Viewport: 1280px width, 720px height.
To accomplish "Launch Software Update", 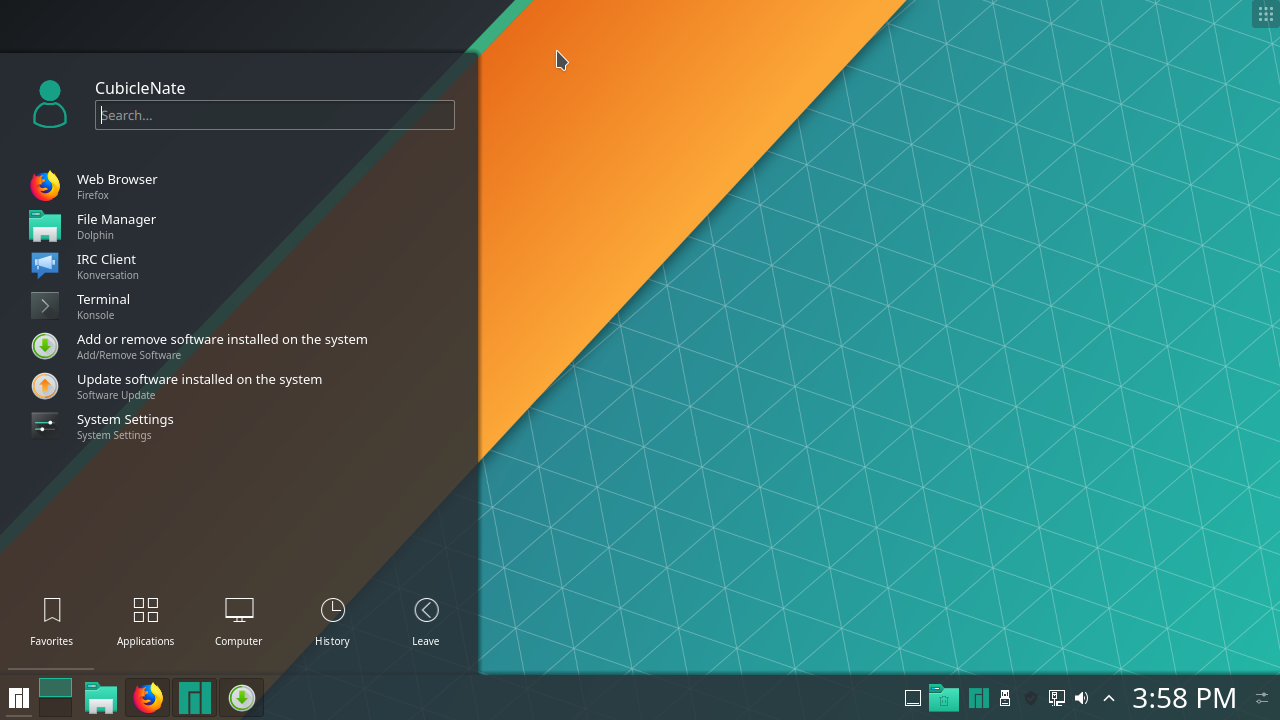I will point(199,386).
